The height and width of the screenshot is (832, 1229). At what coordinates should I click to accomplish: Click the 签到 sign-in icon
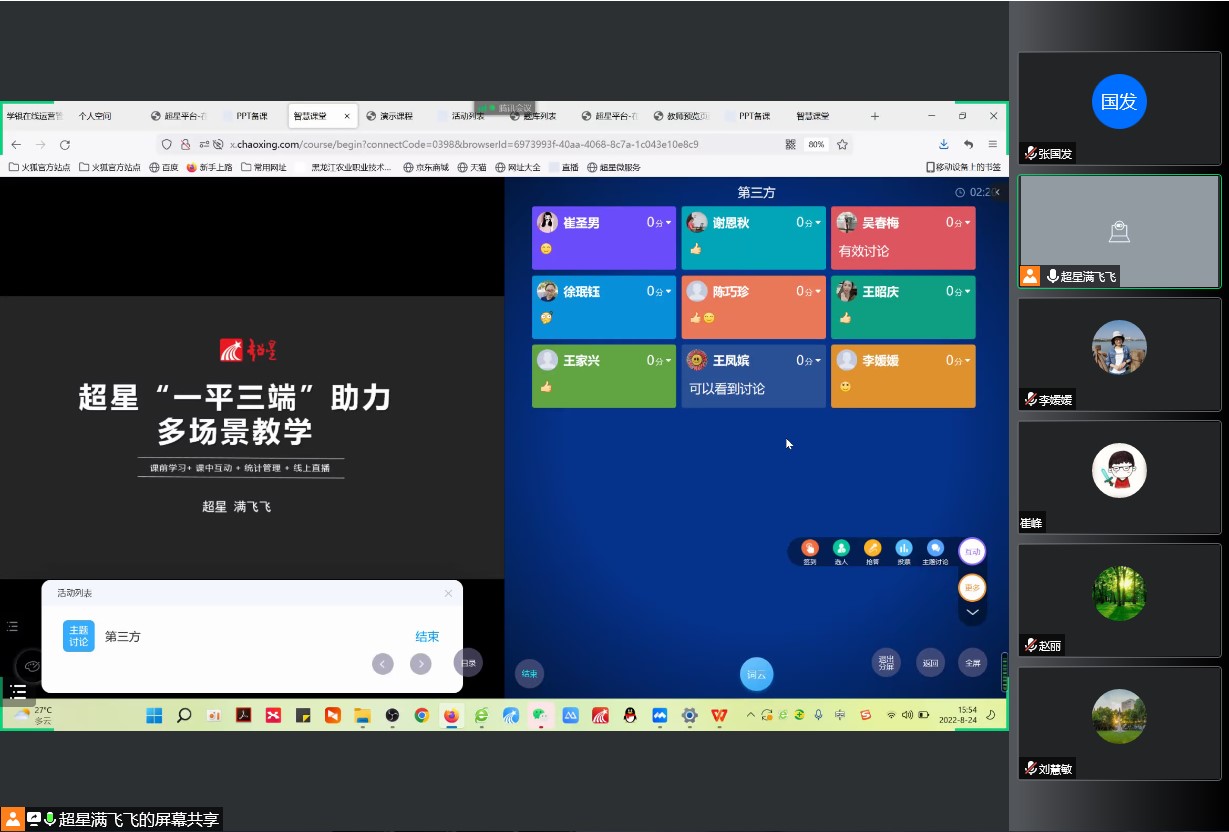[810, 549]
